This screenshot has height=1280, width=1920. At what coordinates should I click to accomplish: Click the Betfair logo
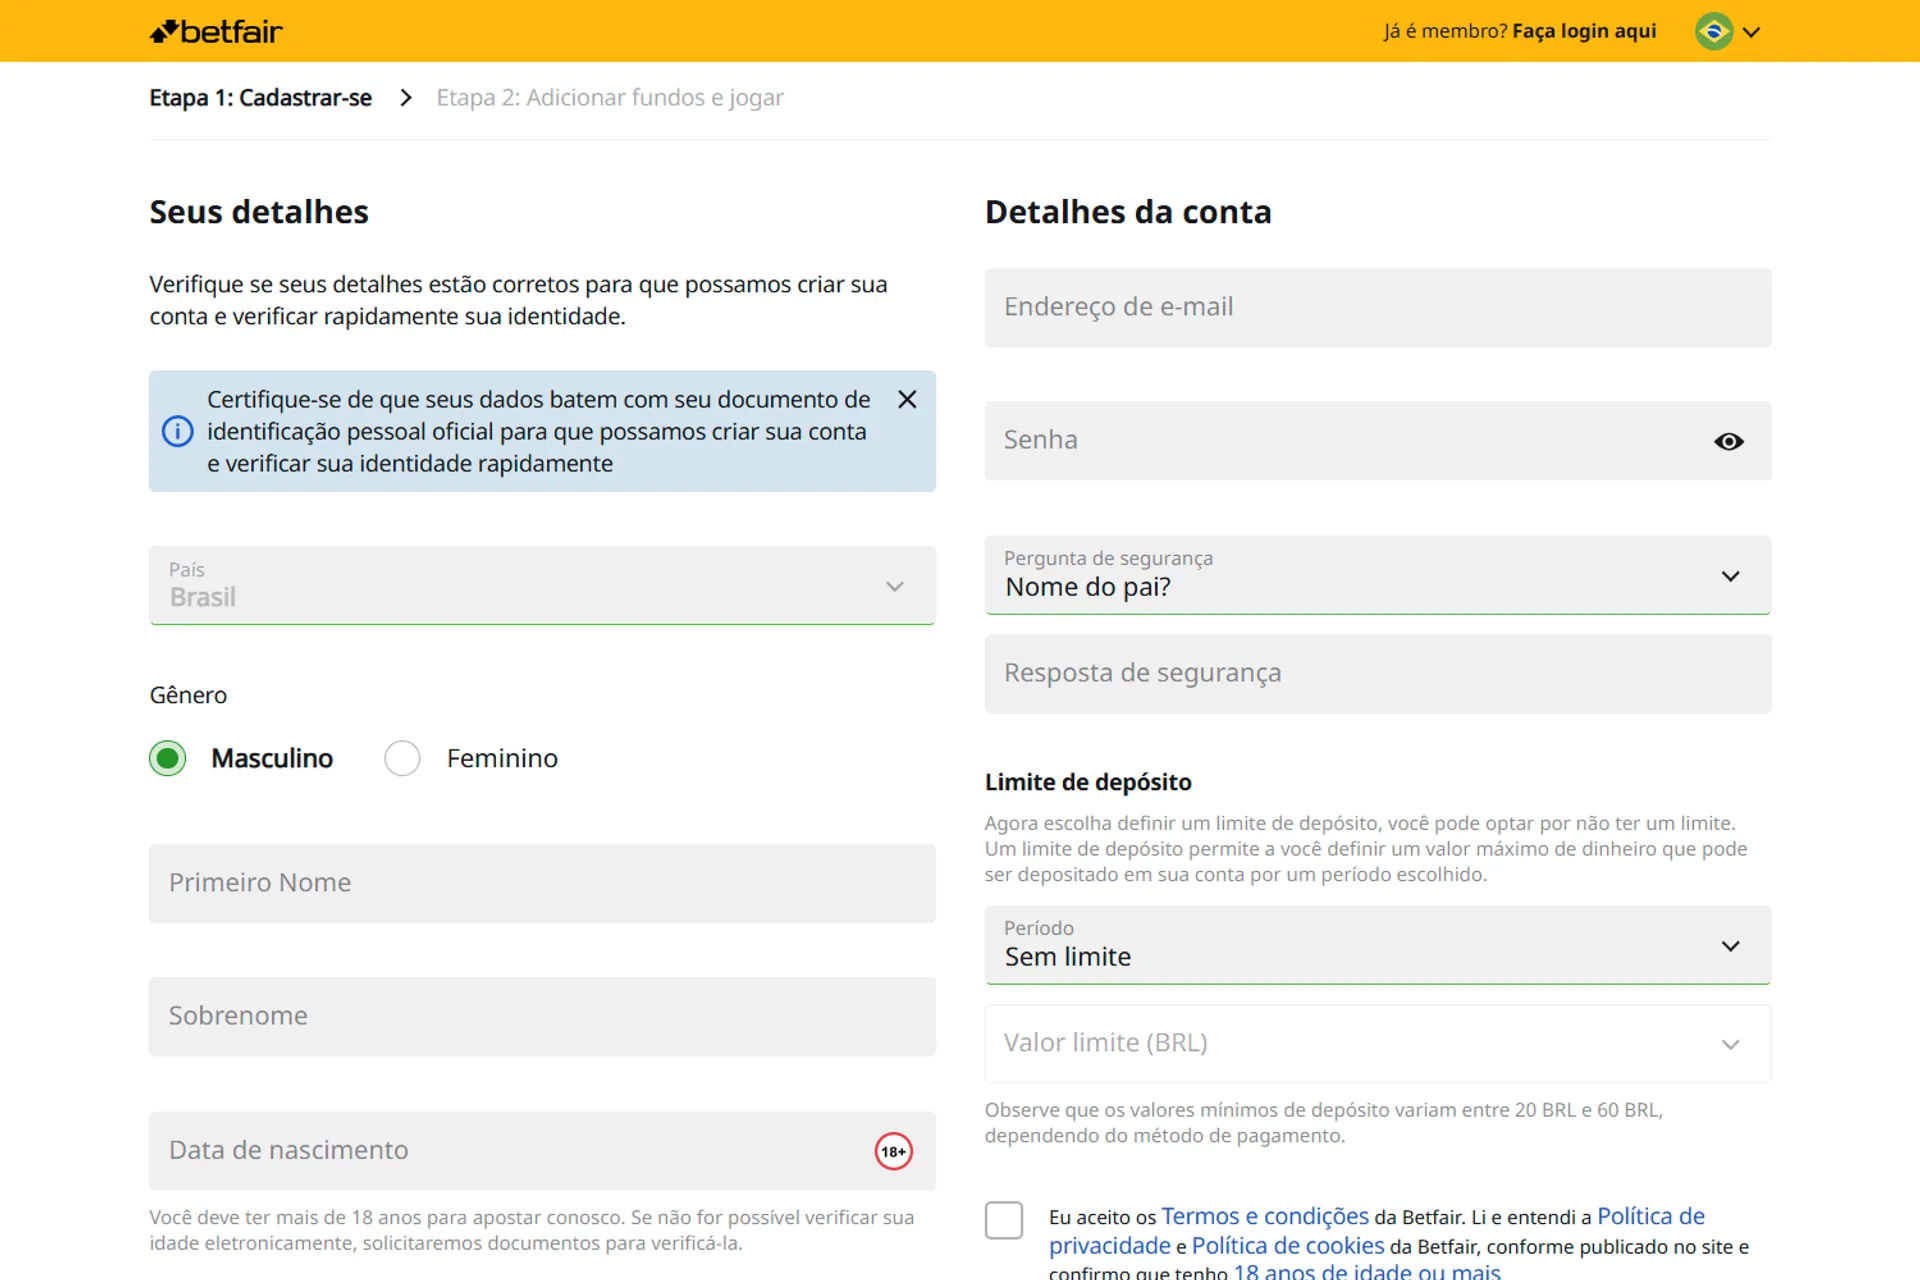tap(216, 32)
